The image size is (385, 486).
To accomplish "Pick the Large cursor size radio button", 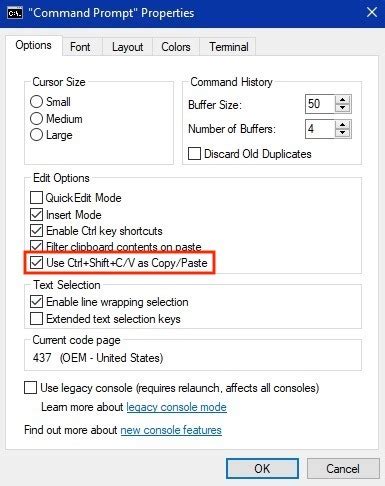I will coord(36,135).
